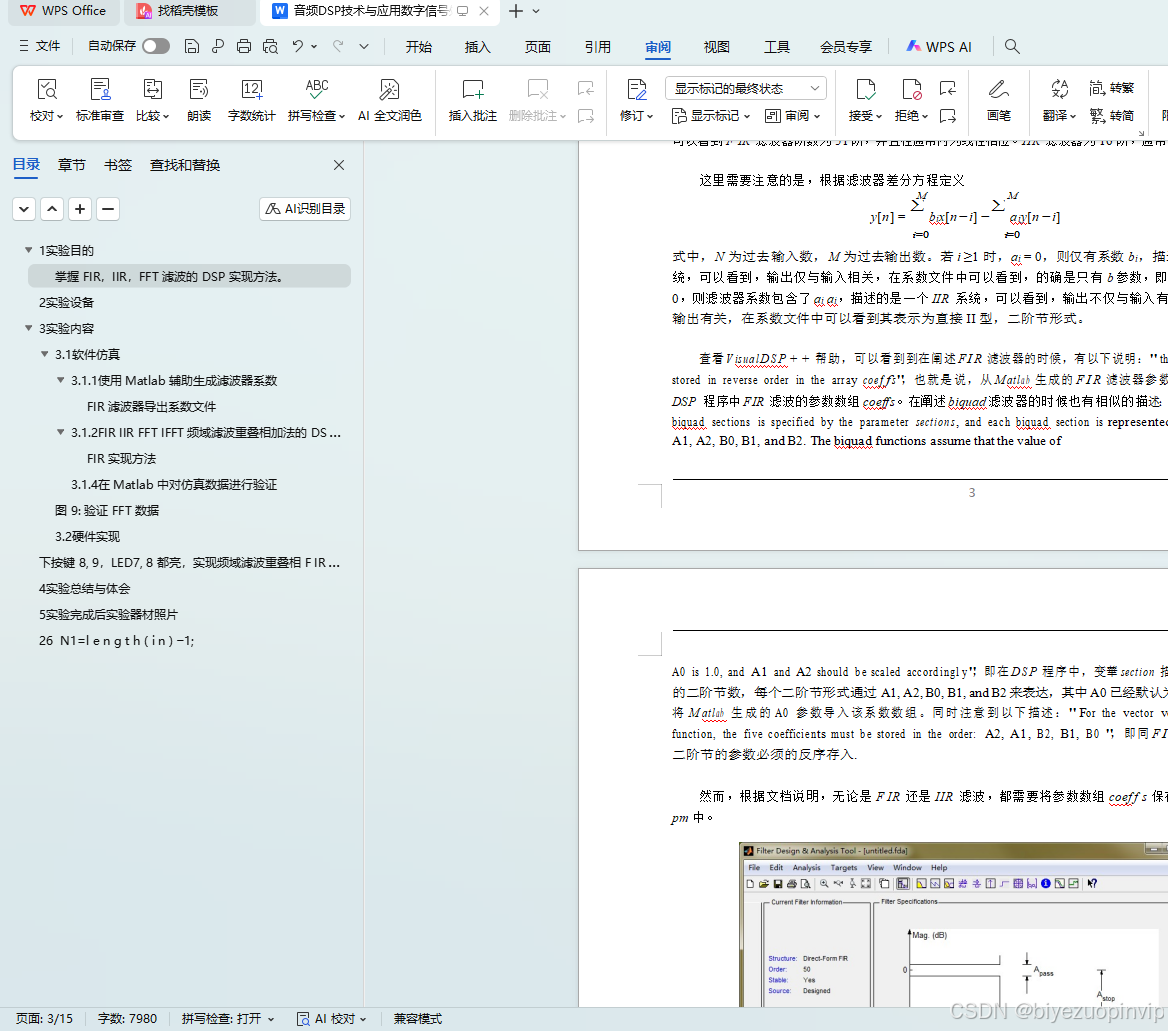The height and width of the screenshot is (1031, 1168).
Task: Switch to 查找和替换 navigation tab
Action: [x=185, y=165]
